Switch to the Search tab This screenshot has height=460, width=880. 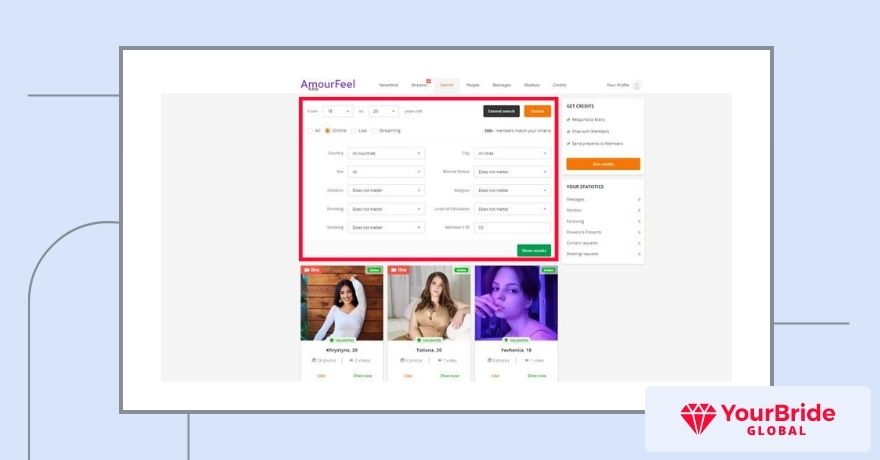[447, 85]
